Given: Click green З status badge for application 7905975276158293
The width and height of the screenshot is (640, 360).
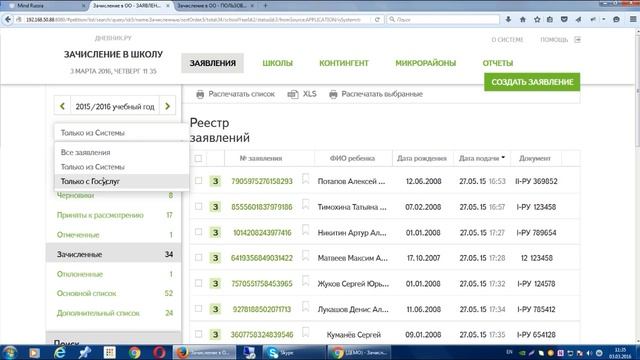Looking at the screenshot, I should pyautogui.click(x=215, y=181).
